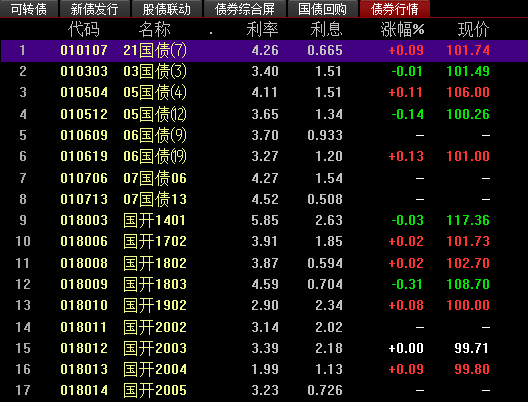The width and height of the screenshot is (528, 402).
Task: Click the 2.34 interest of 国开1902
Action: 329,305
